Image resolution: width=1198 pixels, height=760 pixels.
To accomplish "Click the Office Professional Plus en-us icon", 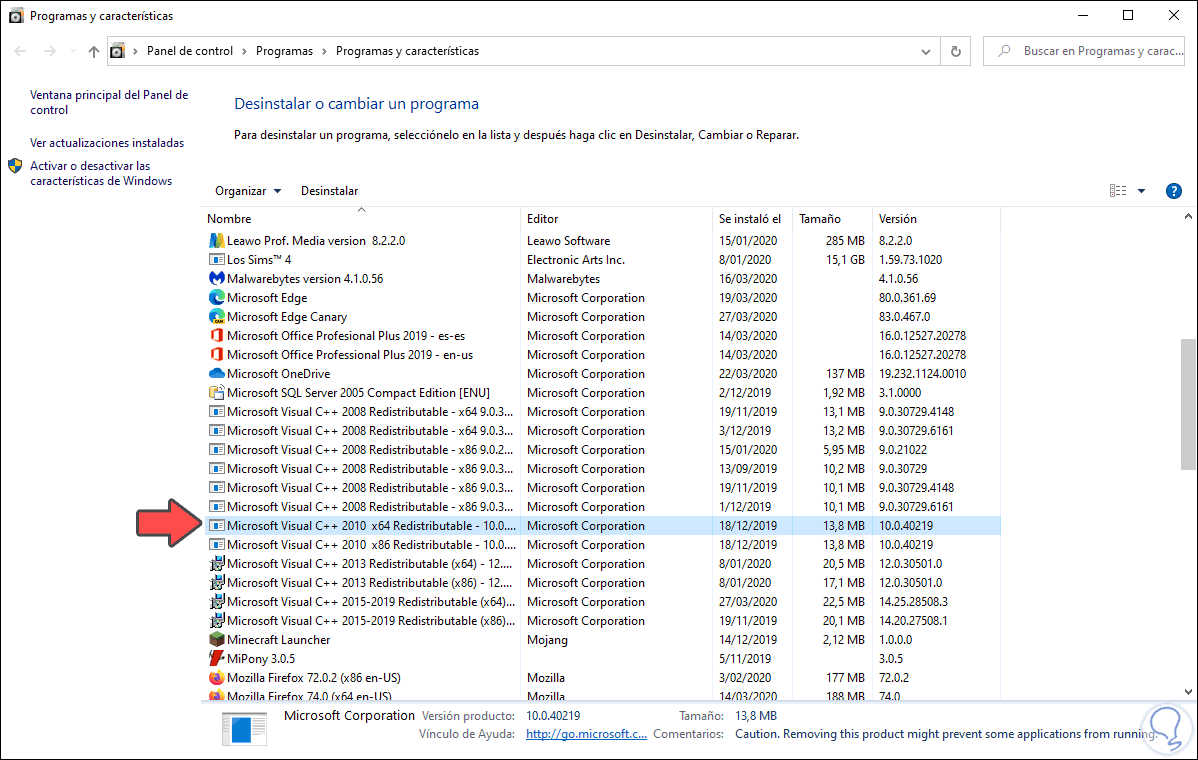I will pos(217,354).
